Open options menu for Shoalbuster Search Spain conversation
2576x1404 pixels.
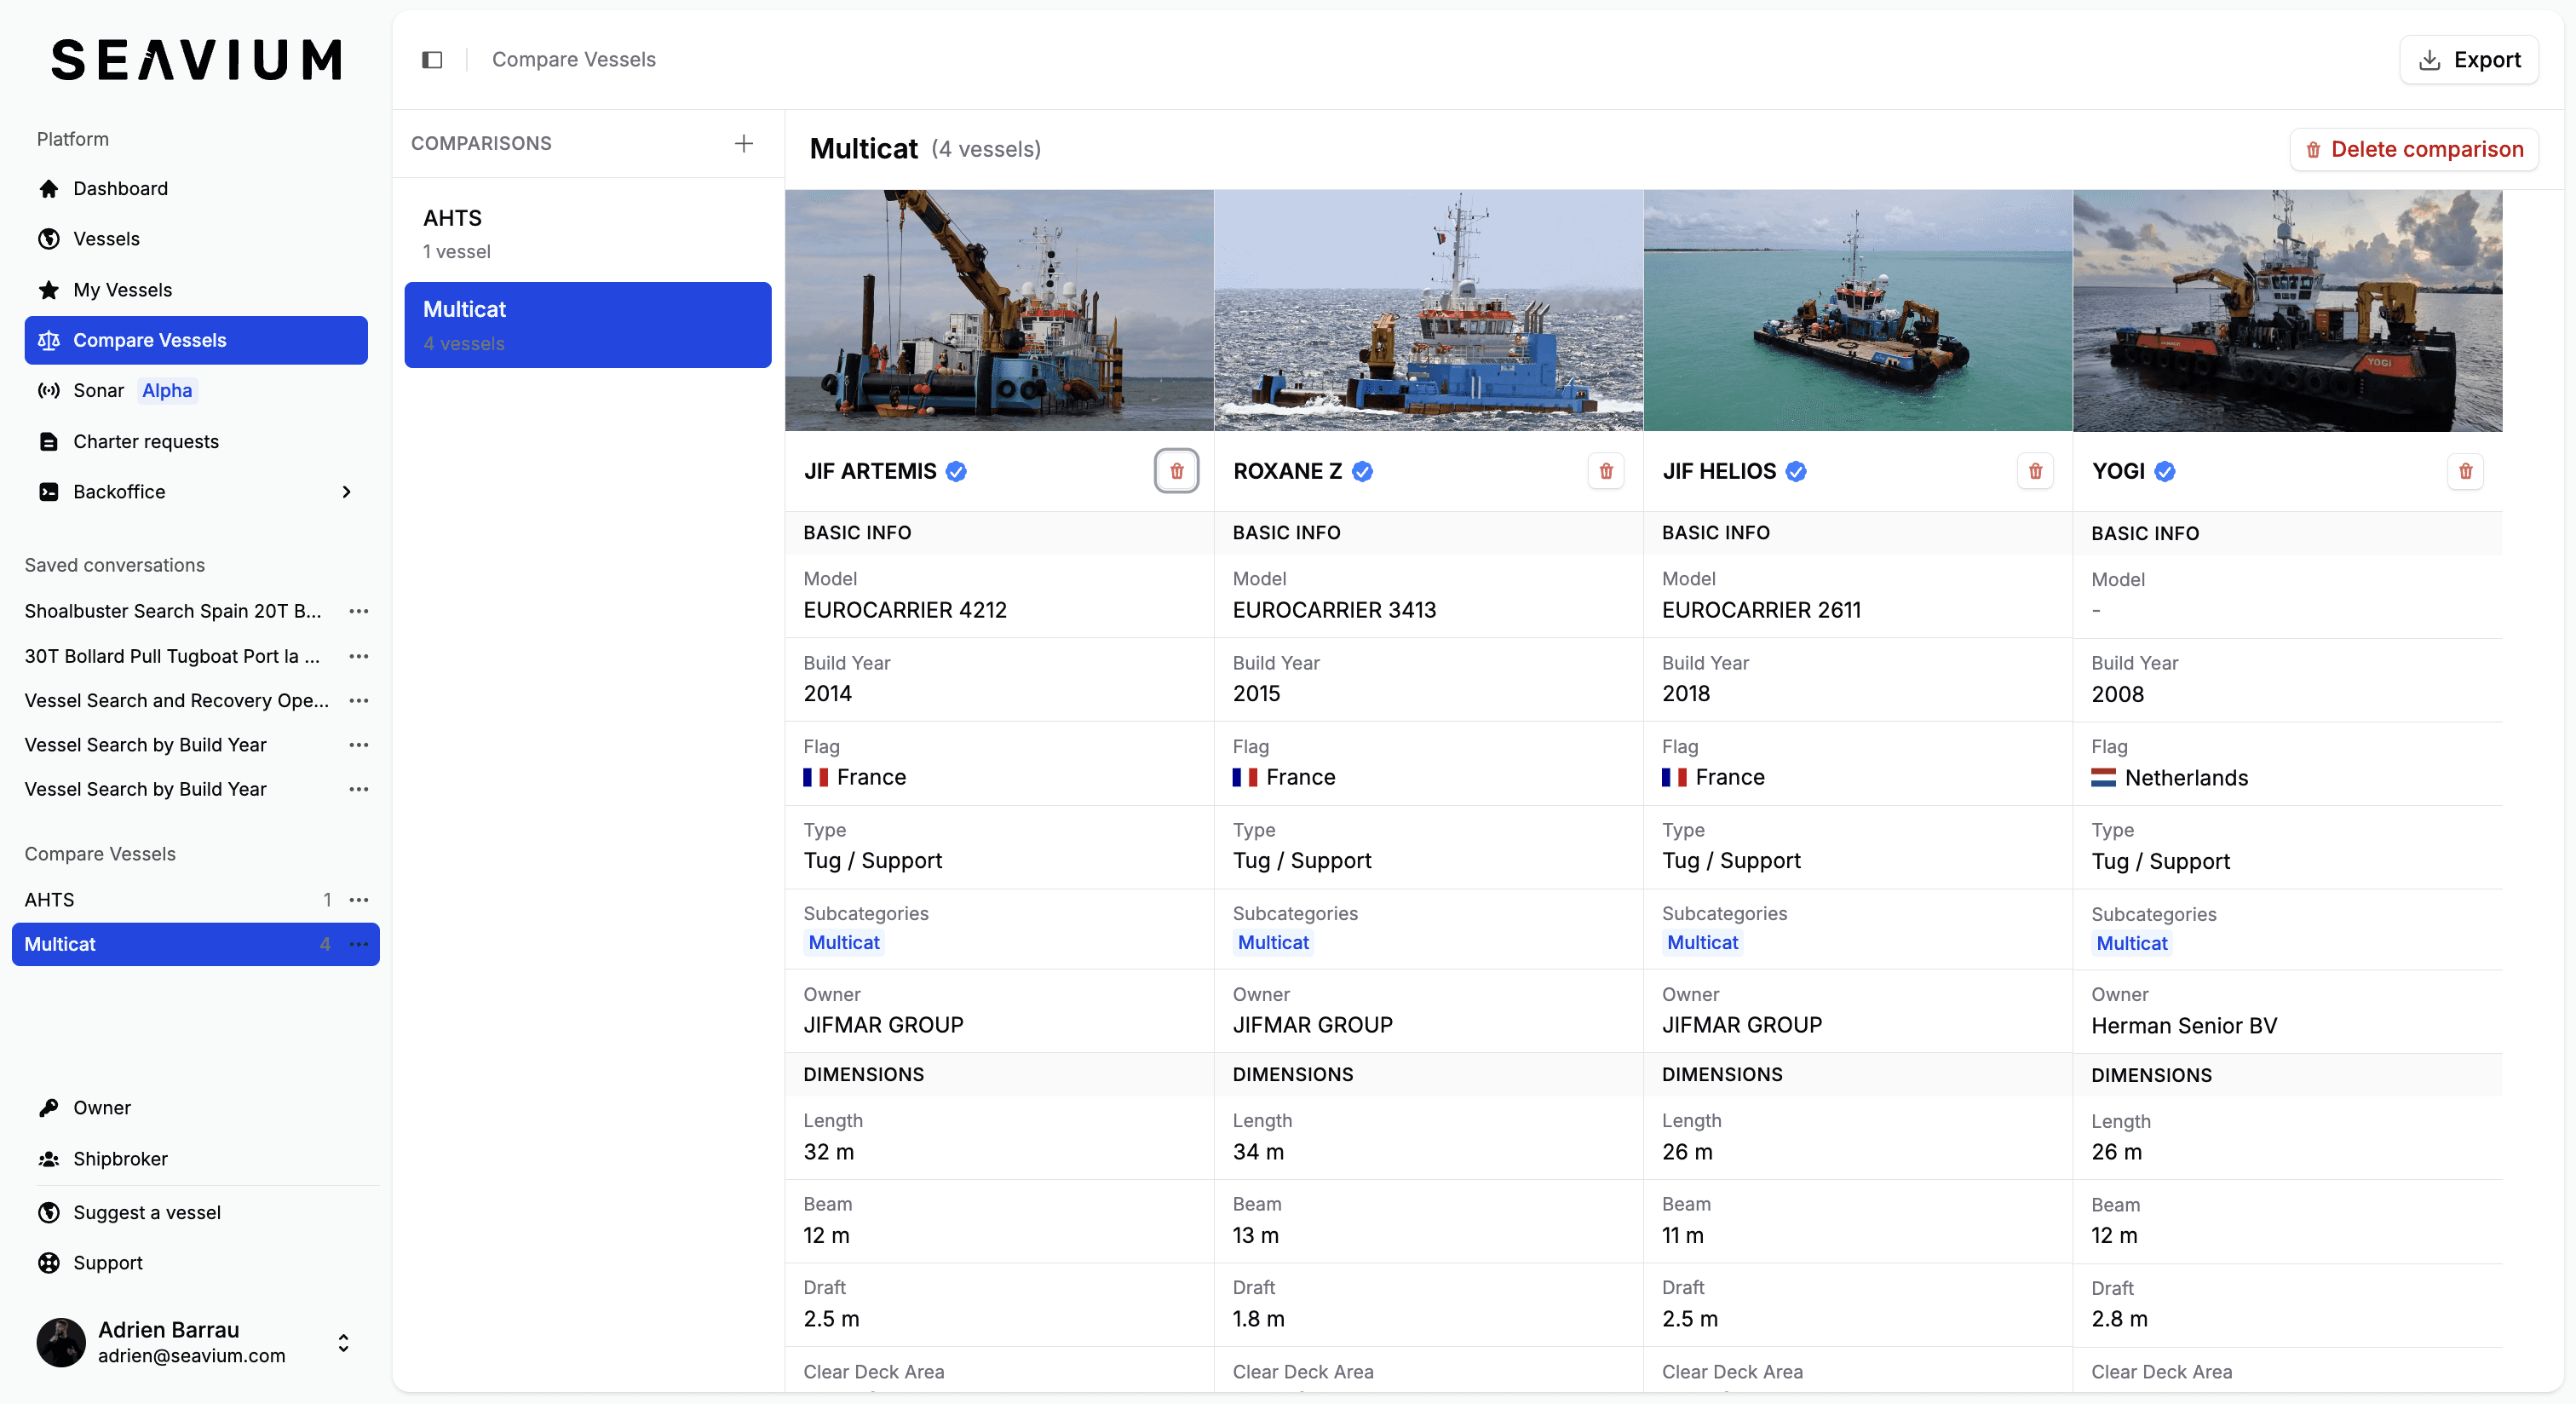(x=359, y=611)
